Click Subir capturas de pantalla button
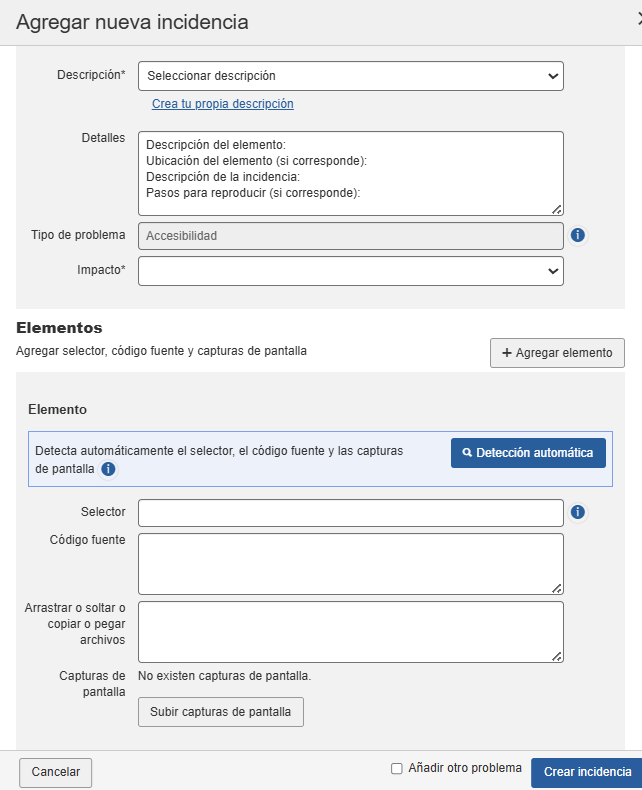 pyautogui.click(x=220, y=712)
